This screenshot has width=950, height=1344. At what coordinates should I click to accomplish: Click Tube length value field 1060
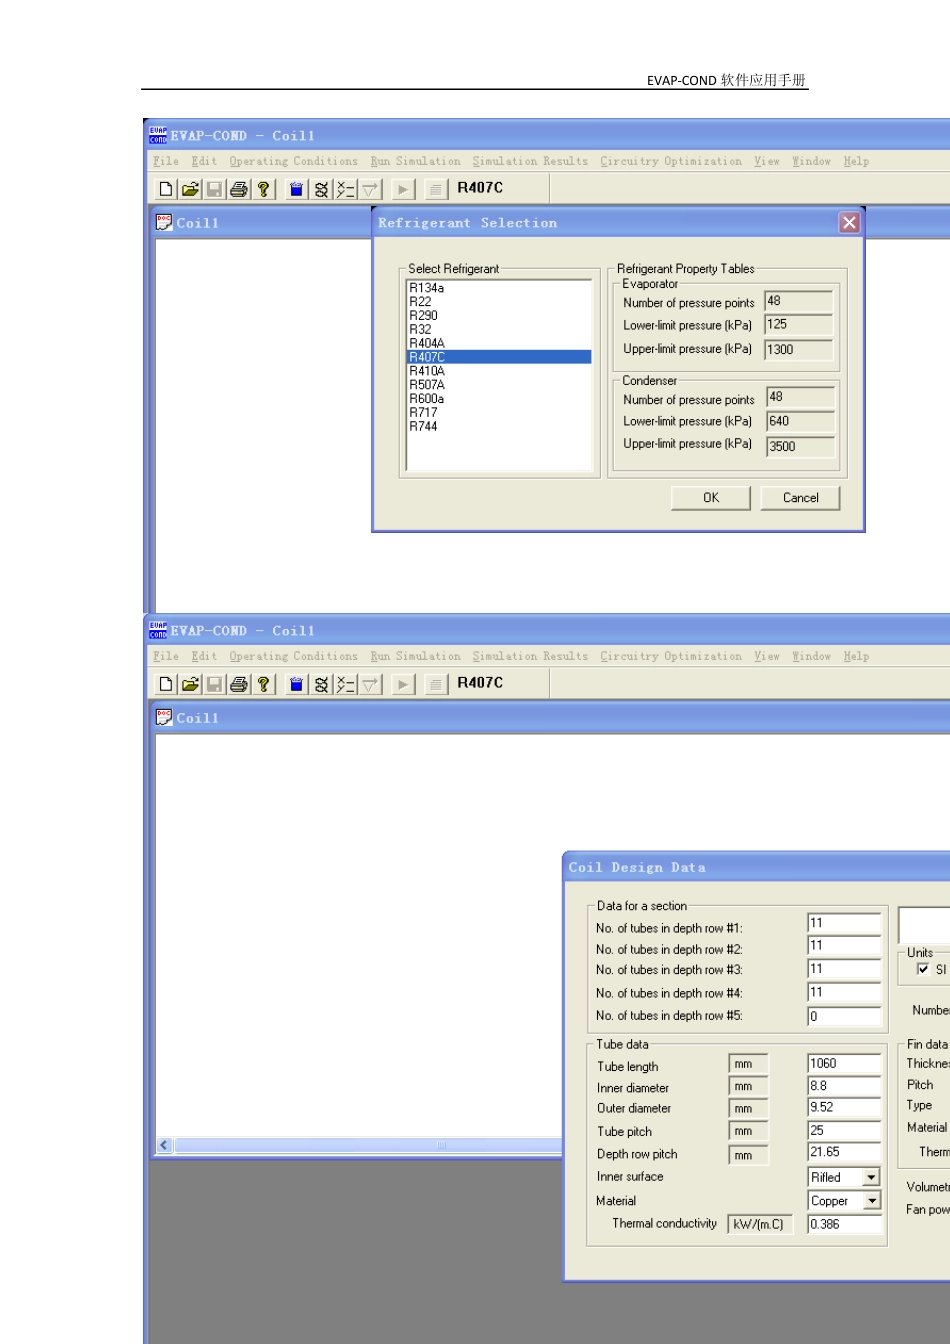(845, 1064)
